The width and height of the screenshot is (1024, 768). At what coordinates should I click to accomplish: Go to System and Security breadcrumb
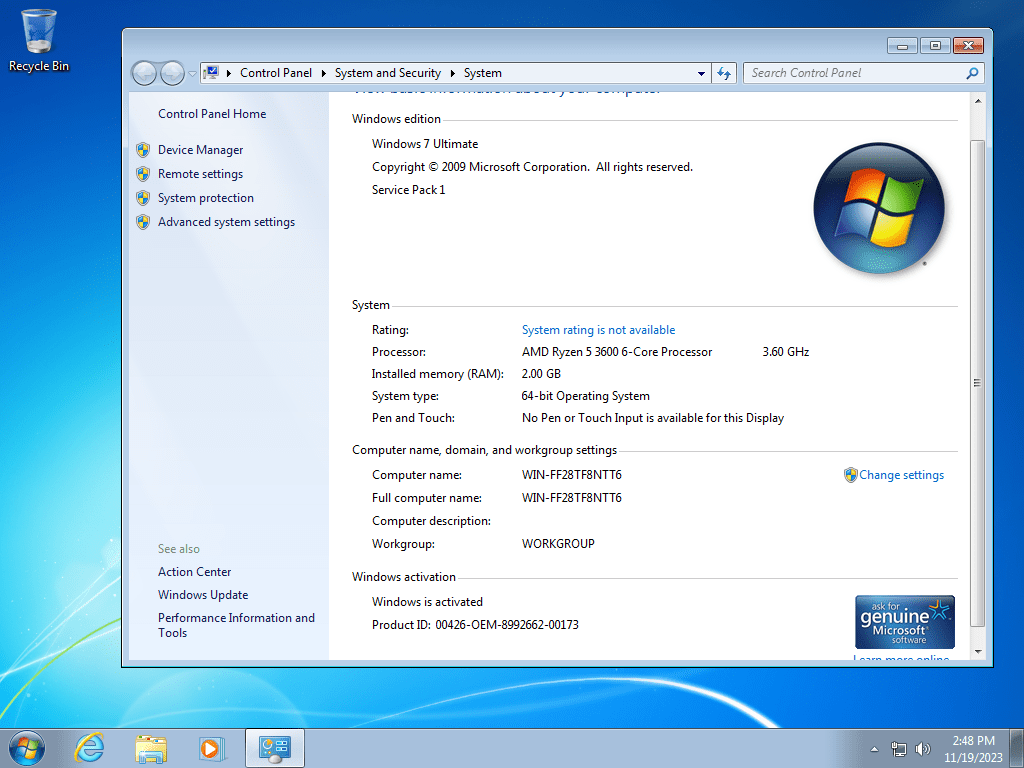[x=388, y=73]
